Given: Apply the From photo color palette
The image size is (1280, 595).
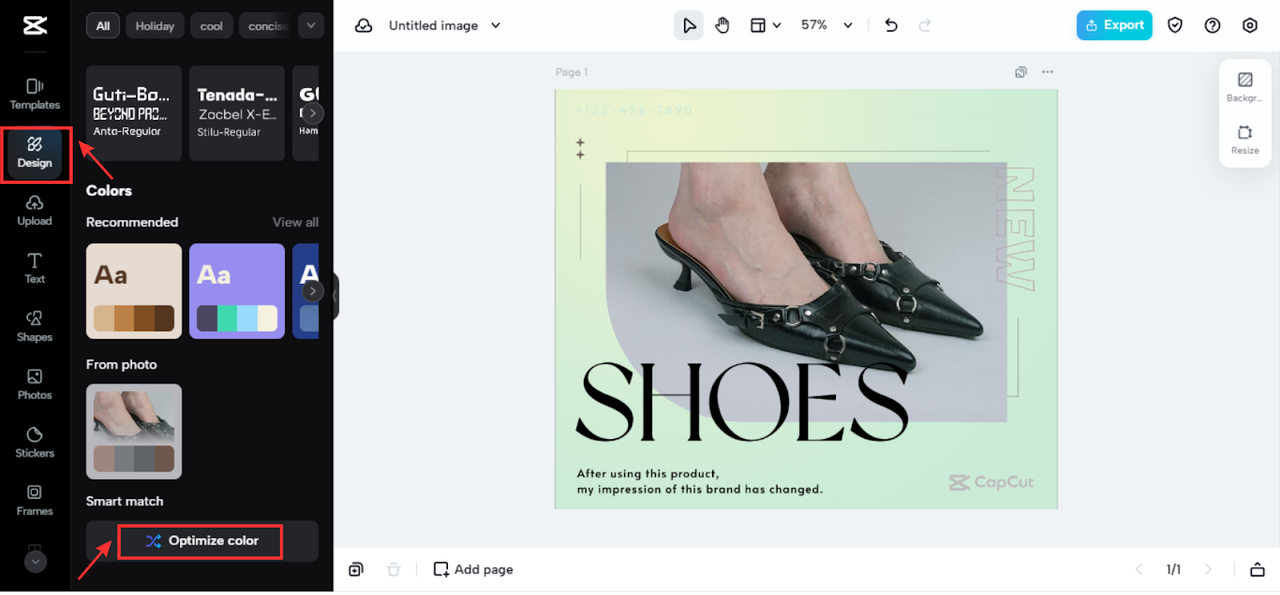Looking at the screenshot, I should click(134, 431).
